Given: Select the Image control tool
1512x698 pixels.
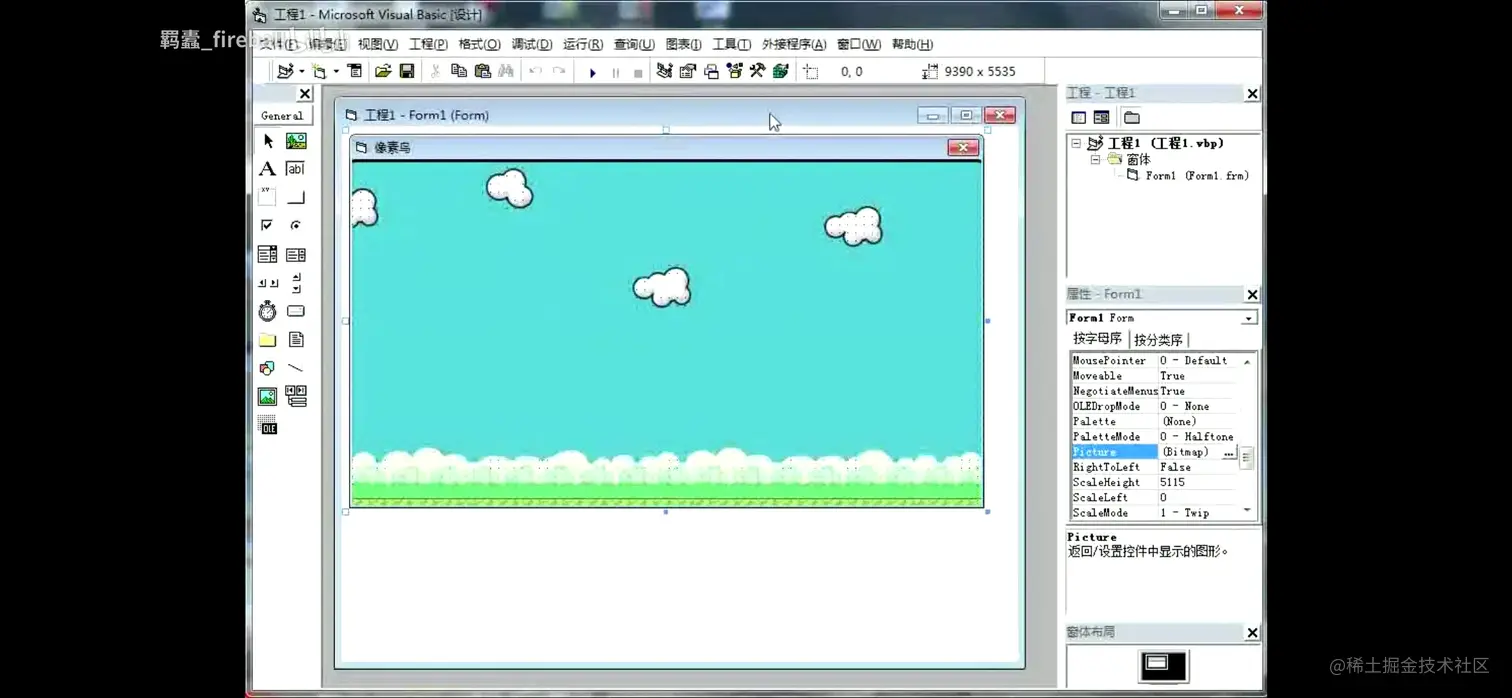Looking at the screenshot, I should [267, 397].
